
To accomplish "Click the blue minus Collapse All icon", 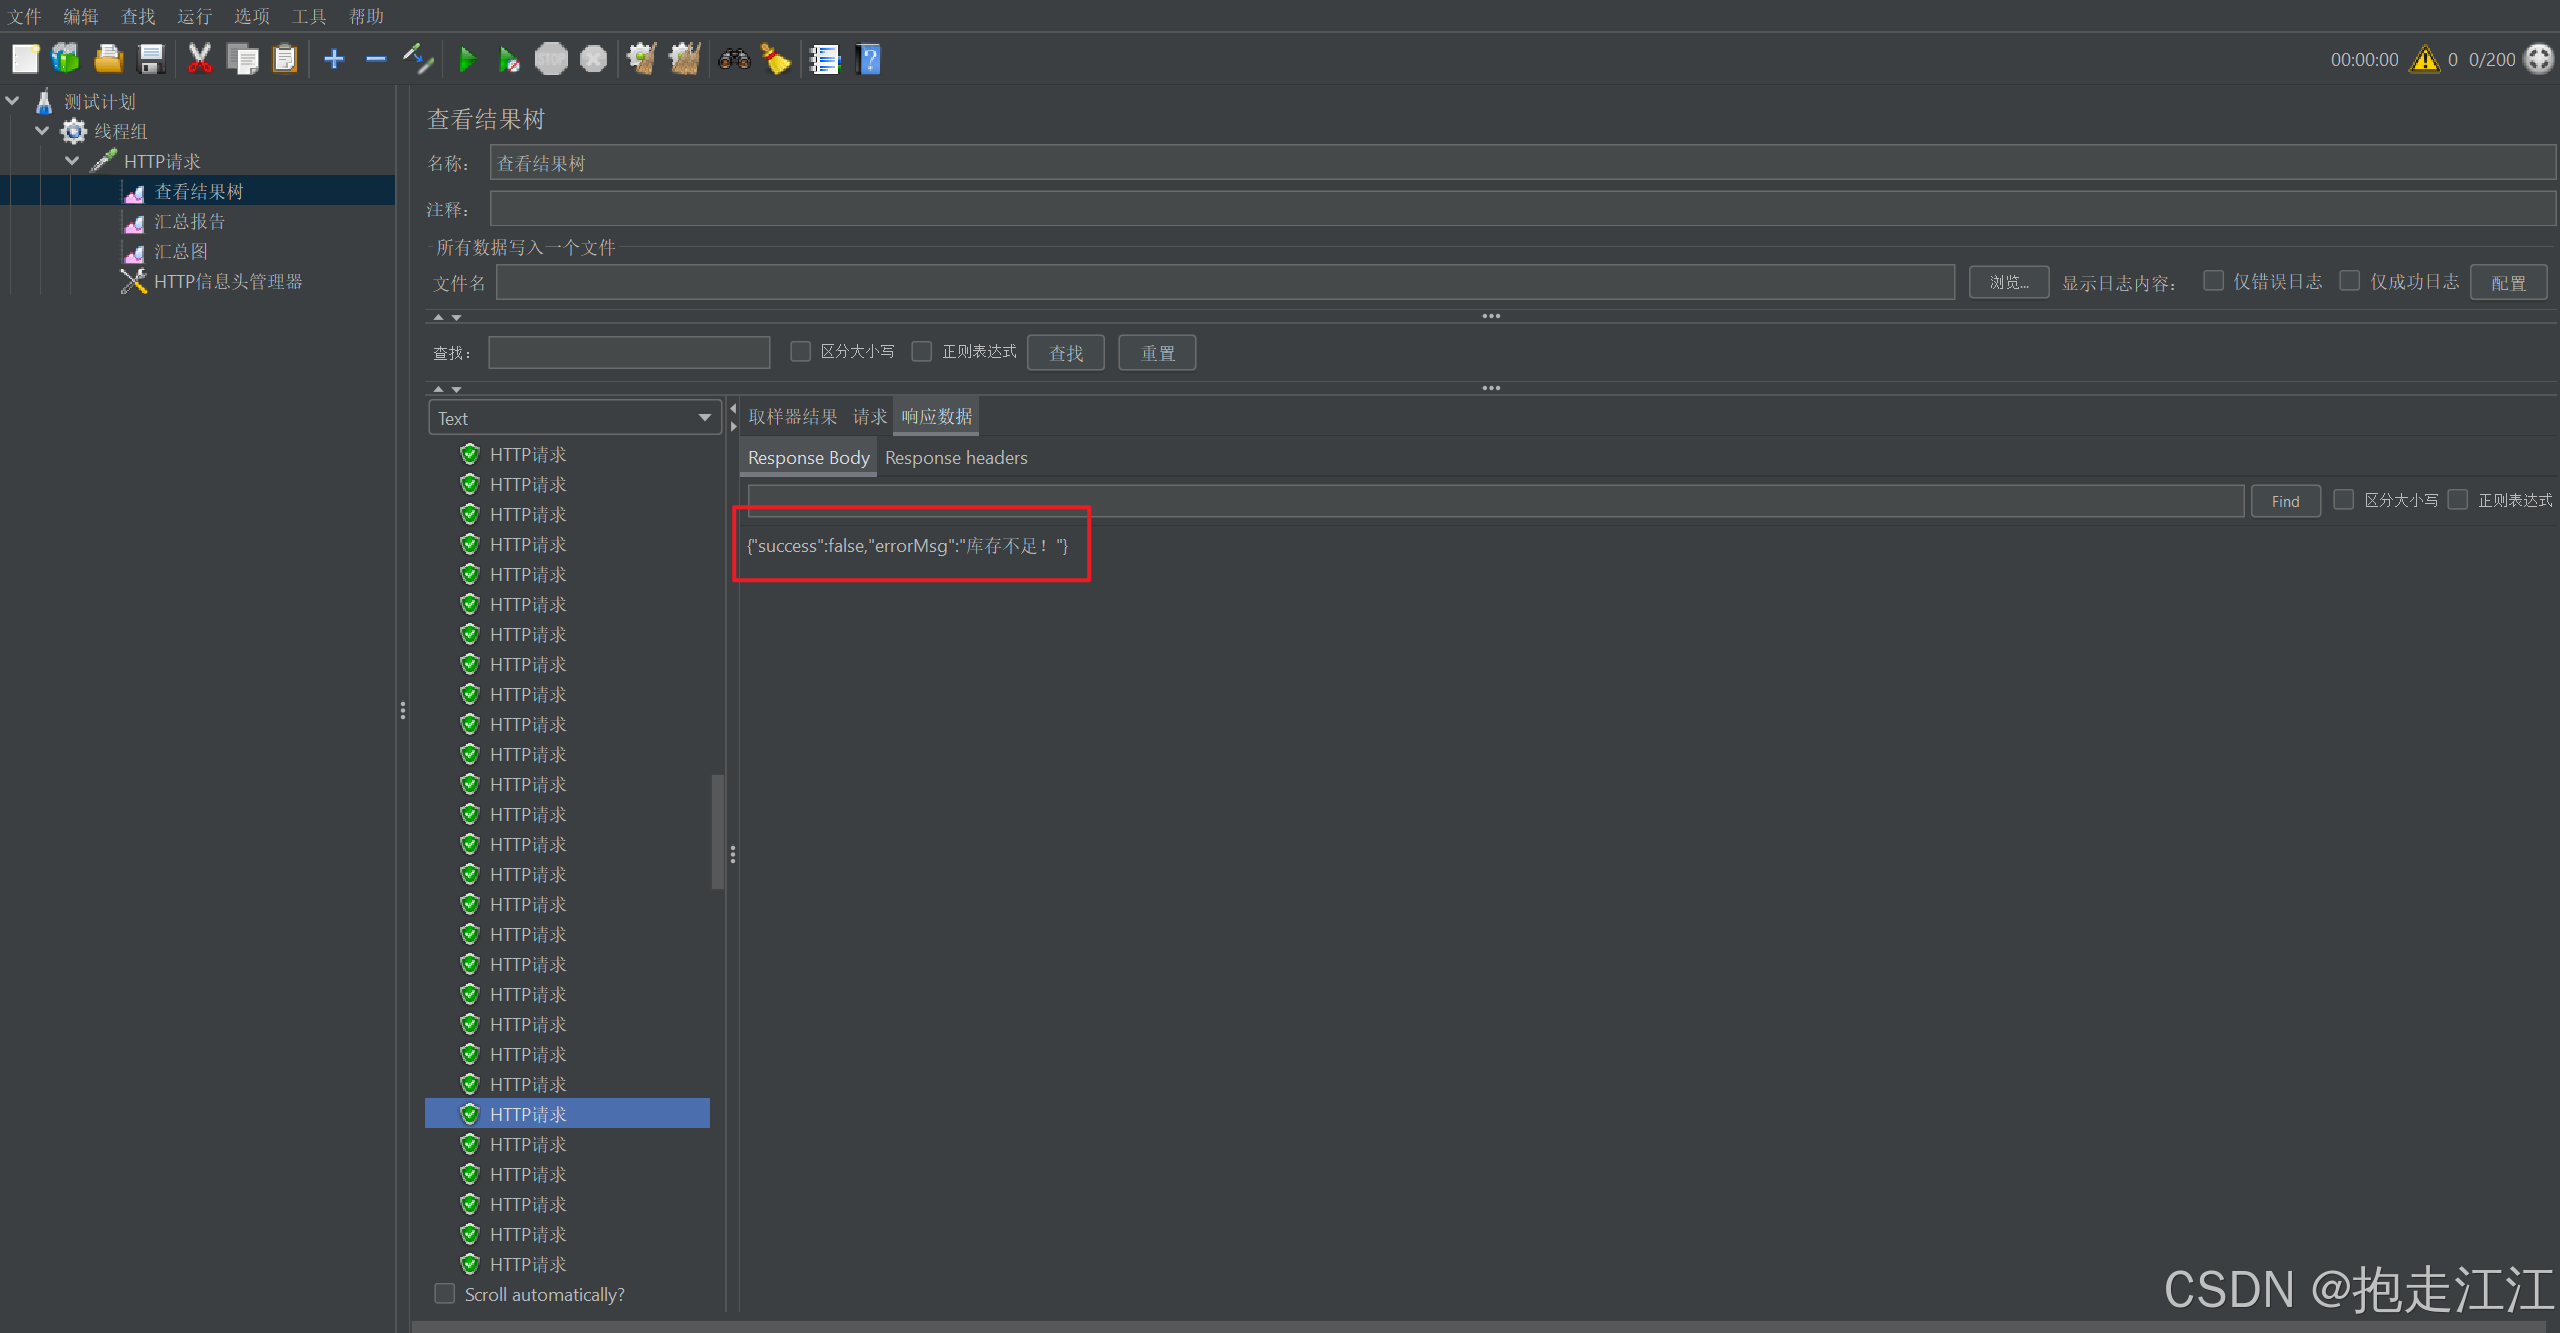I will pos(376,59).
